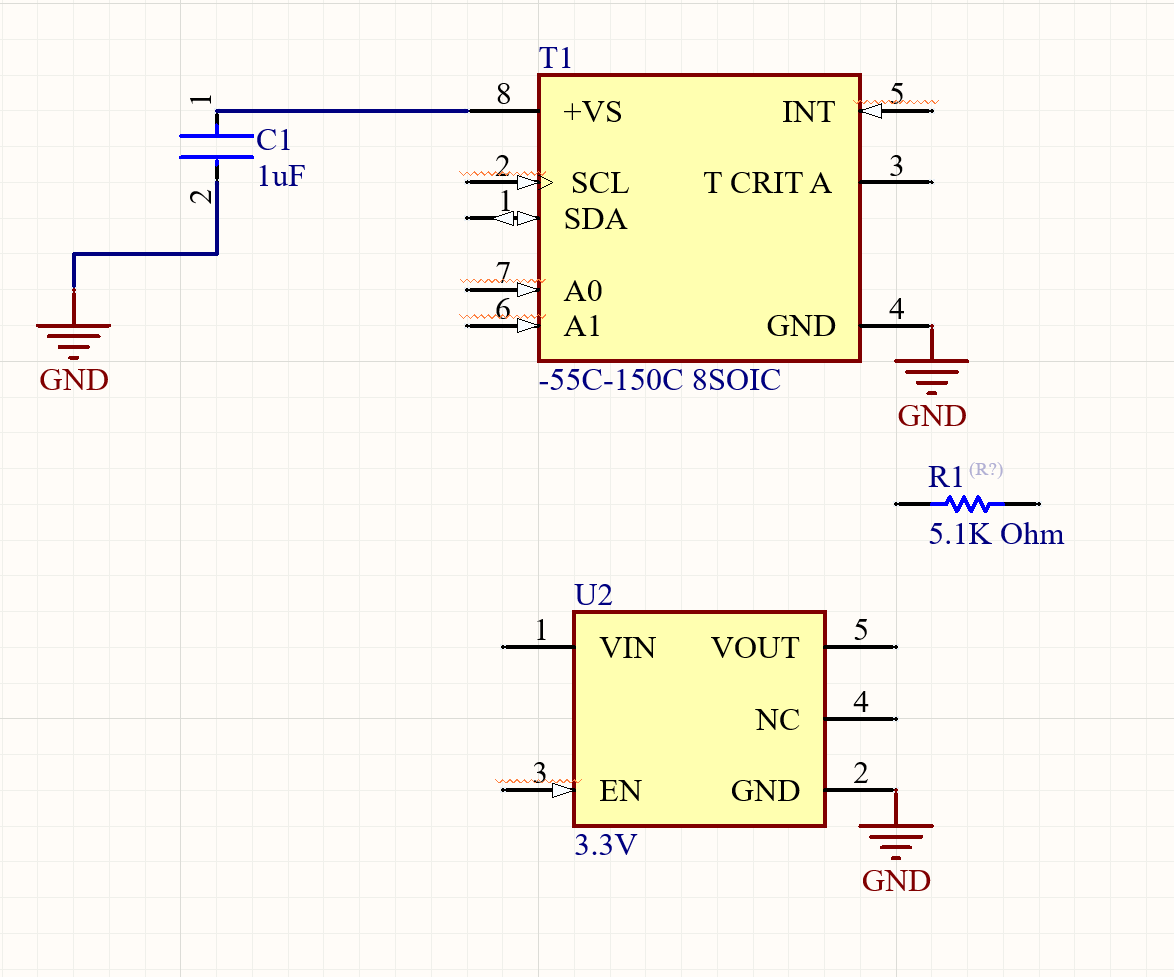Select the VOUT pin 5 of U2
The height and width of the screenshot is (977, 1174).
pos(862,647)
